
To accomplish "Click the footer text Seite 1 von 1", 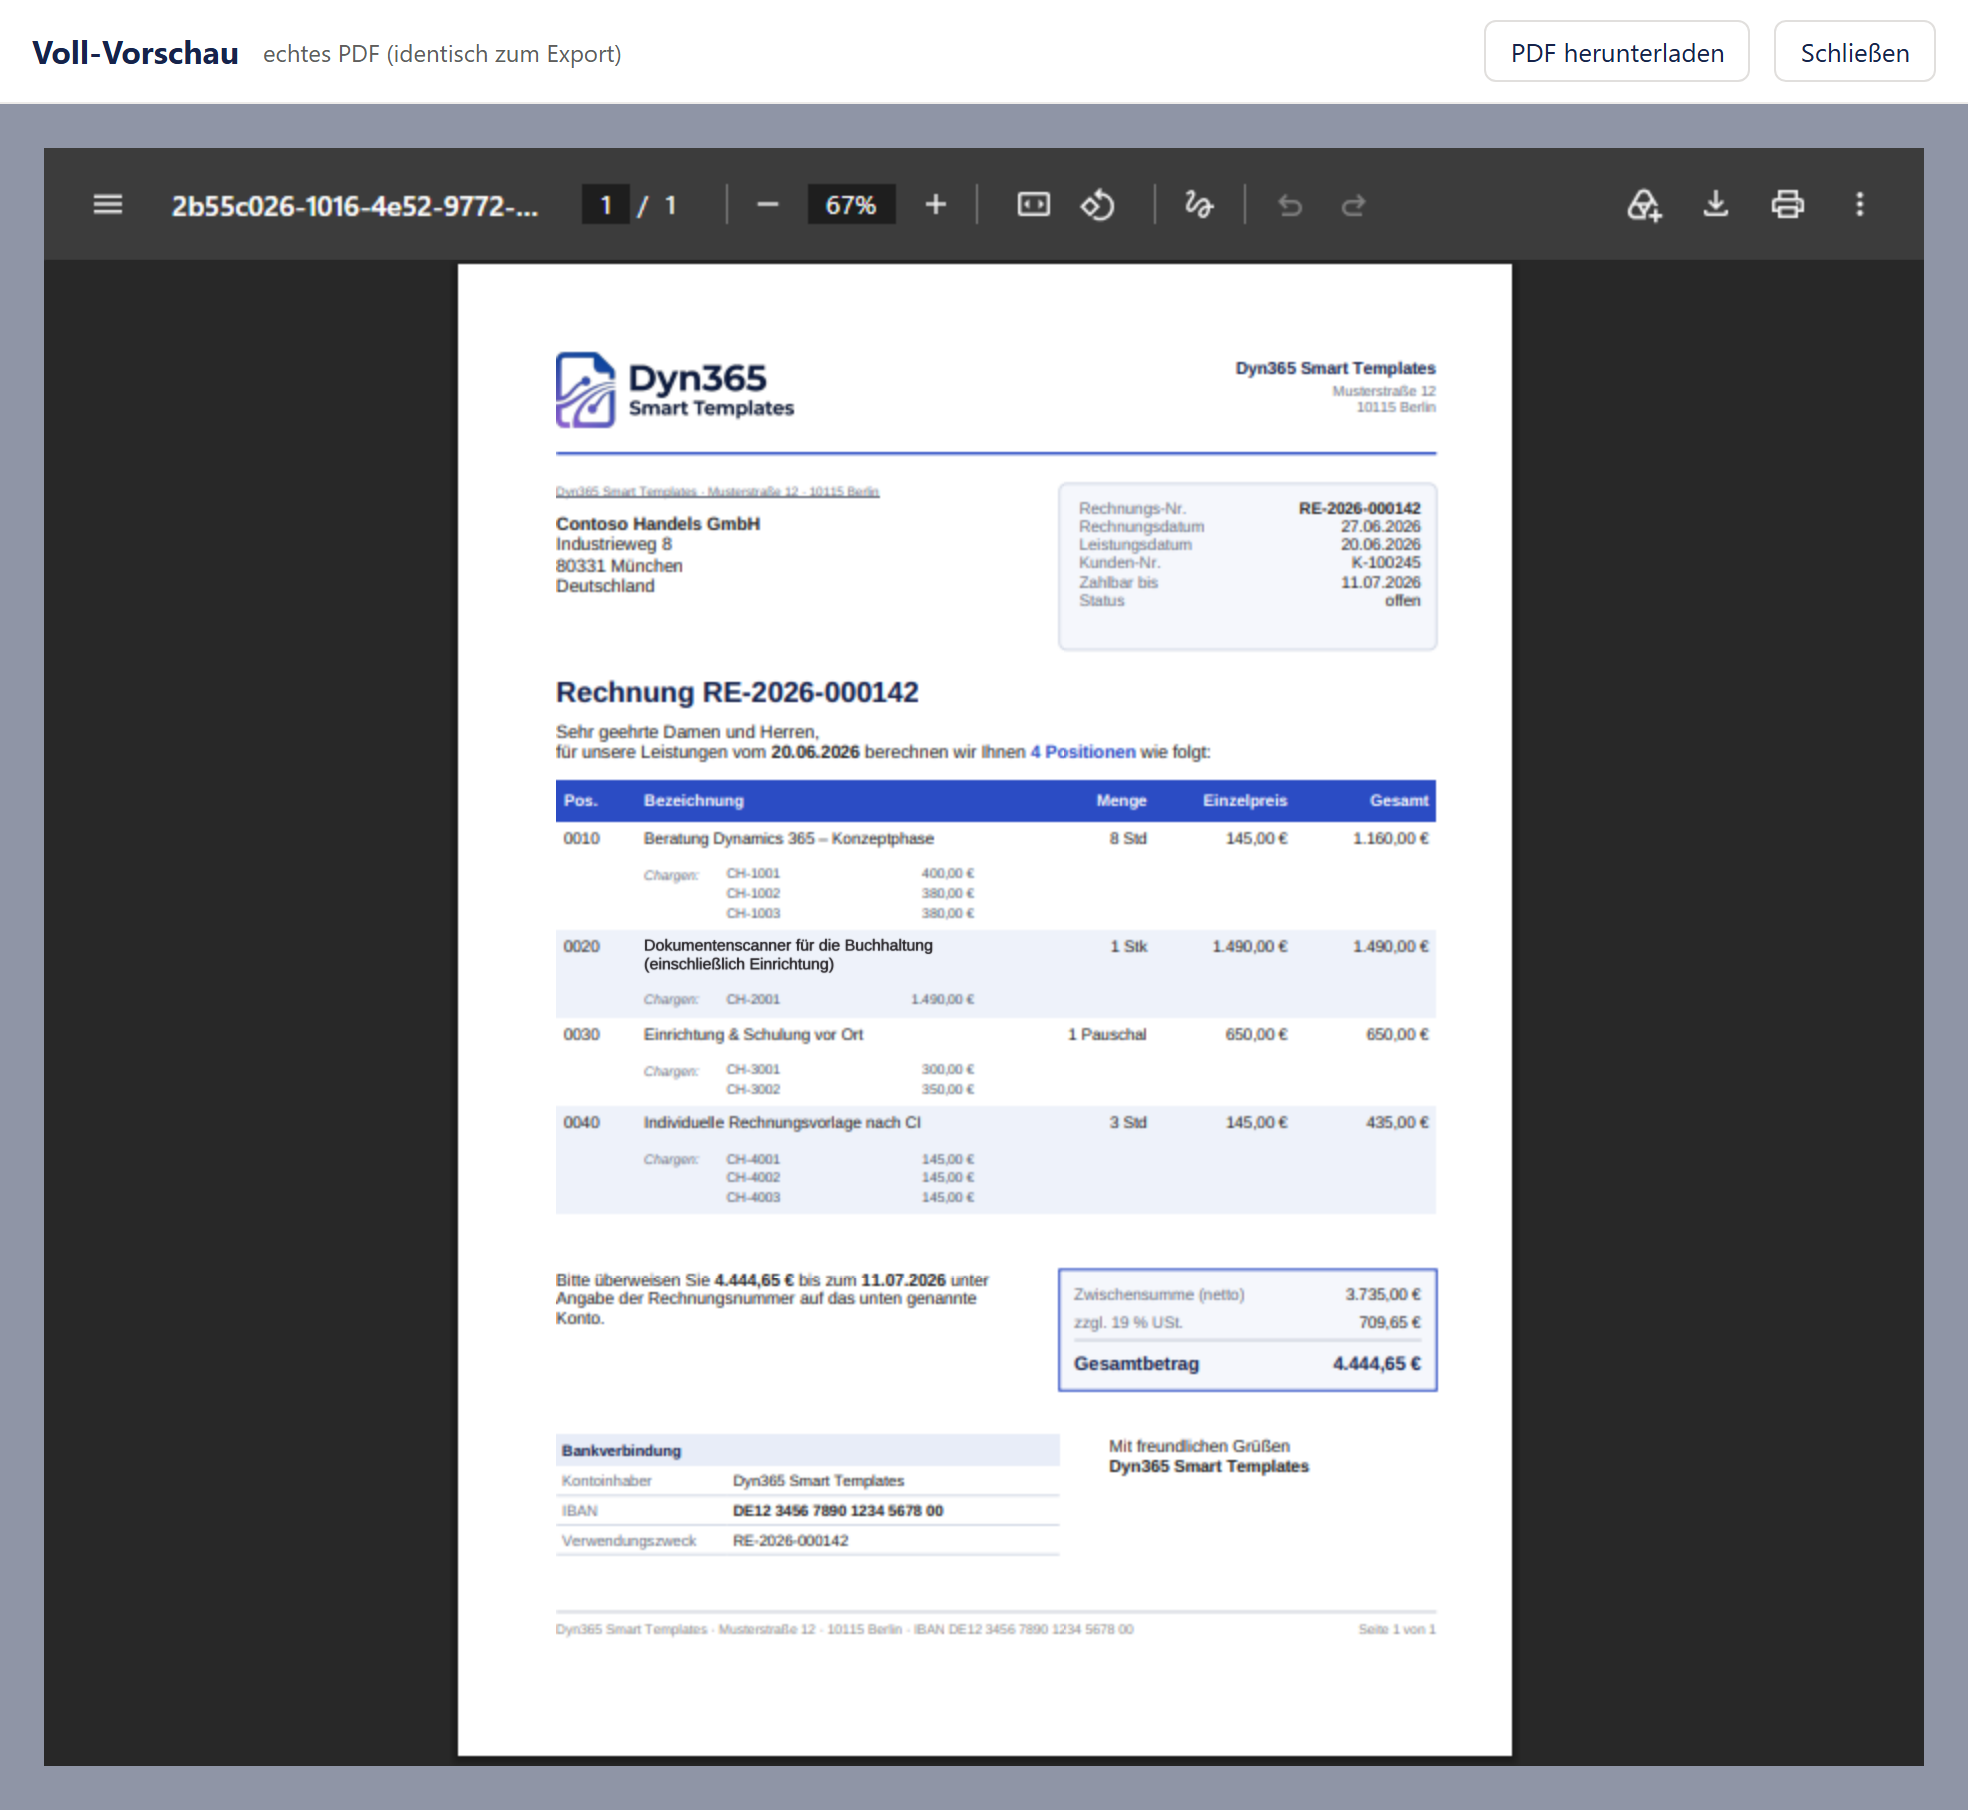I will pyautogui.click(x=1397, y=1630).
